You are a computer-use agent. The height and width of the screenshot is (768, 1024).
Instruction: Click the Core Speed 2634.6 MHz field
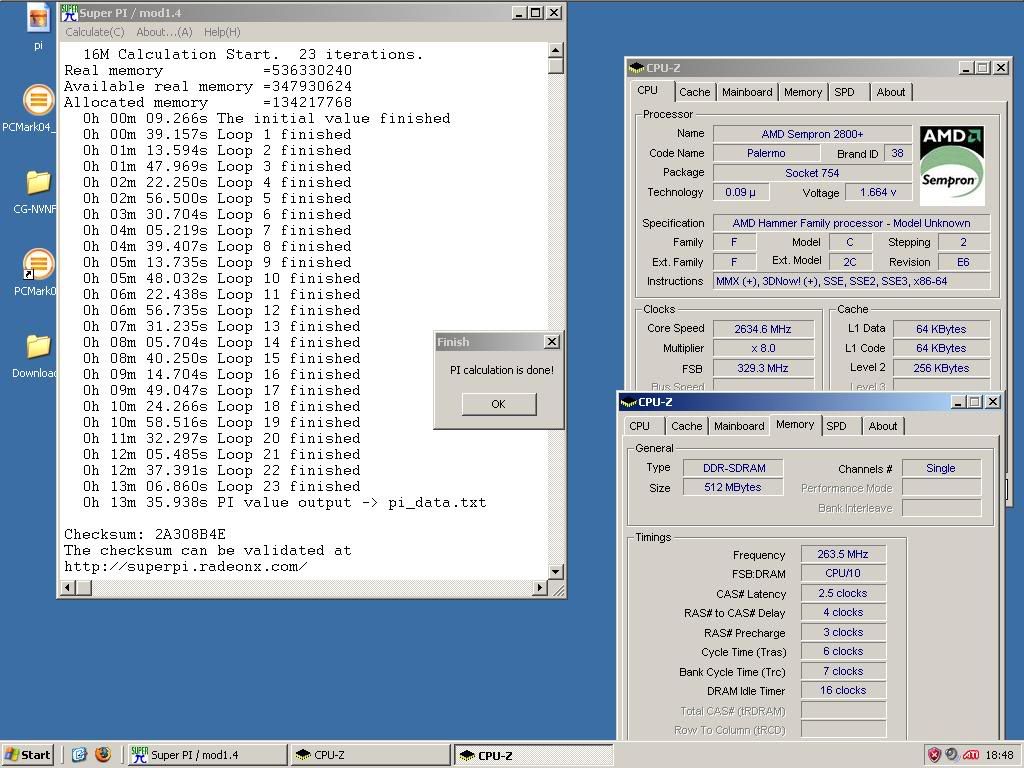tap(763, 329)
